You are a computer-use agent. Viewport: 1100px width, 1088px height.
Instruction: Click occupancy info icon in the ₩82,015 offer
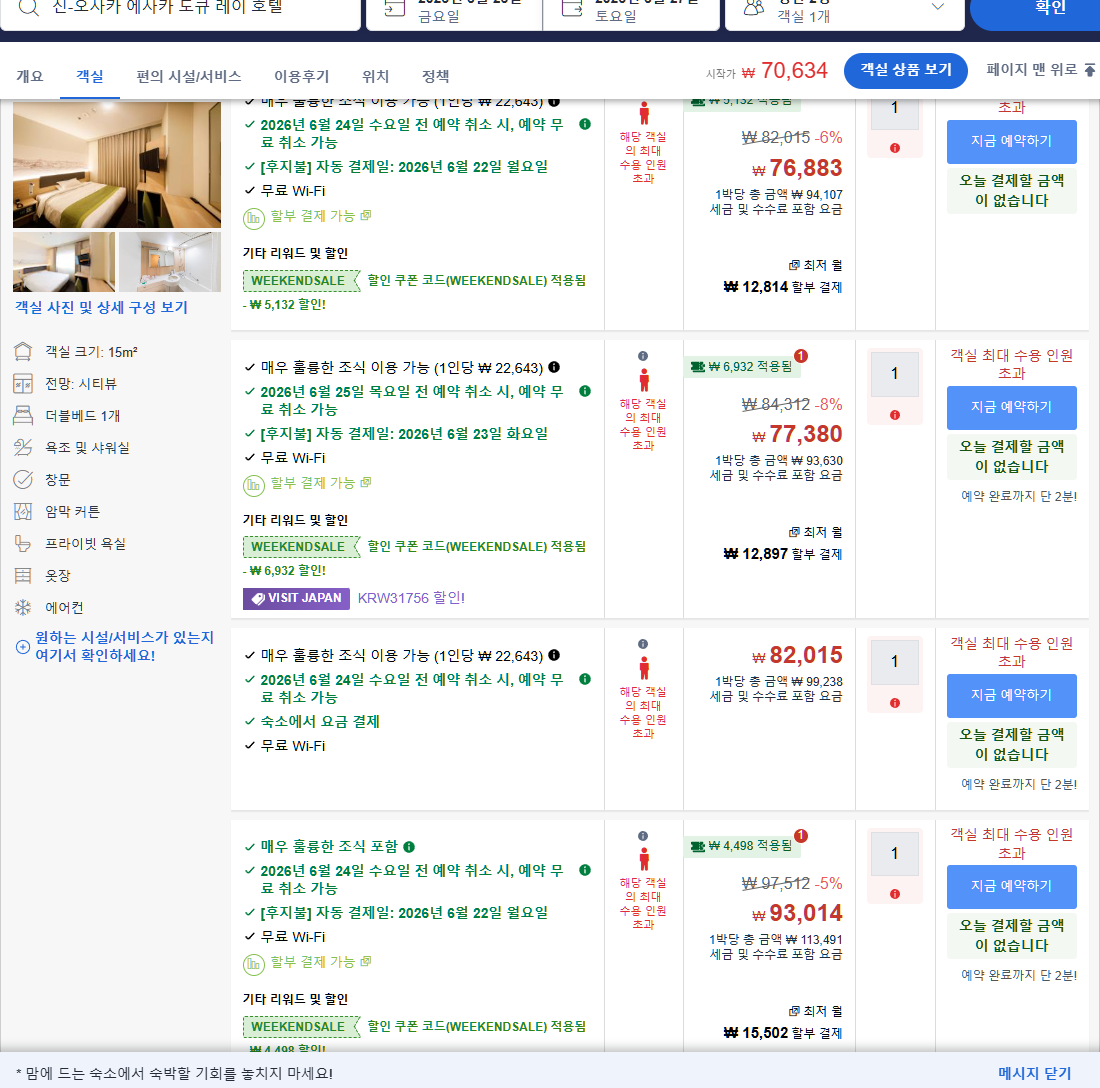643,644
